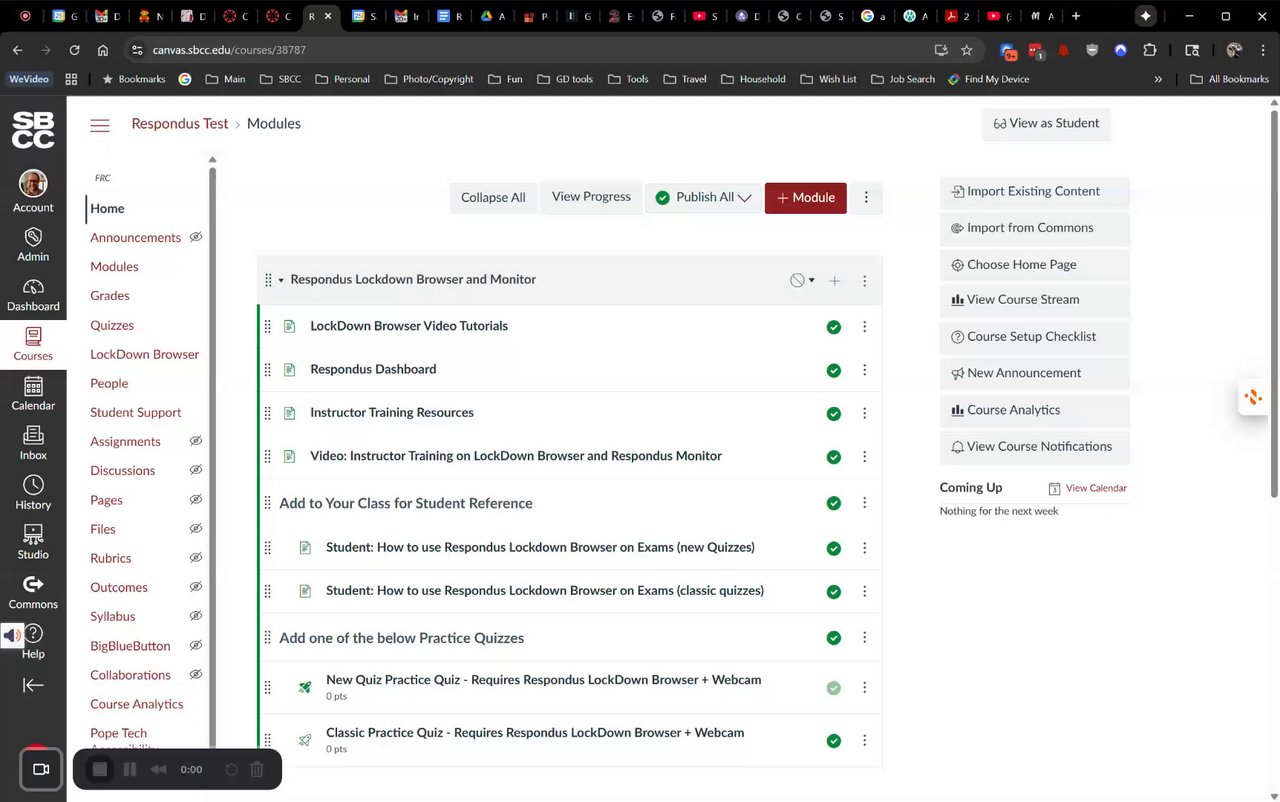Click the red add Module button
Screen dimensions: 1280x802
tap(805, 198)
